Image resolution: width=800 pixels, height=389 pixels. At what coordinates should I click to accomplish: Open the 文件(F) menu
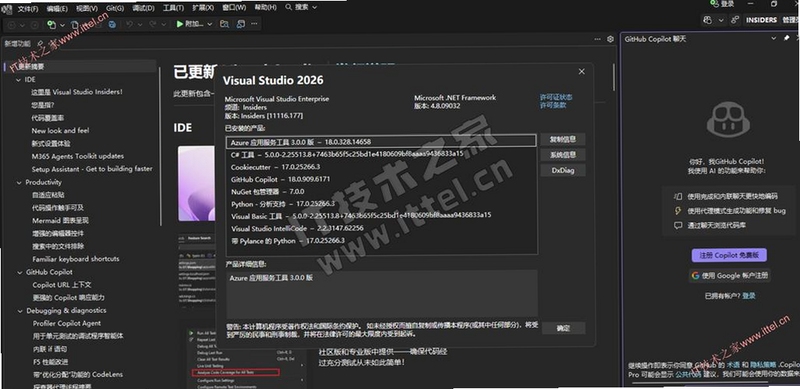tap(28, 9)
